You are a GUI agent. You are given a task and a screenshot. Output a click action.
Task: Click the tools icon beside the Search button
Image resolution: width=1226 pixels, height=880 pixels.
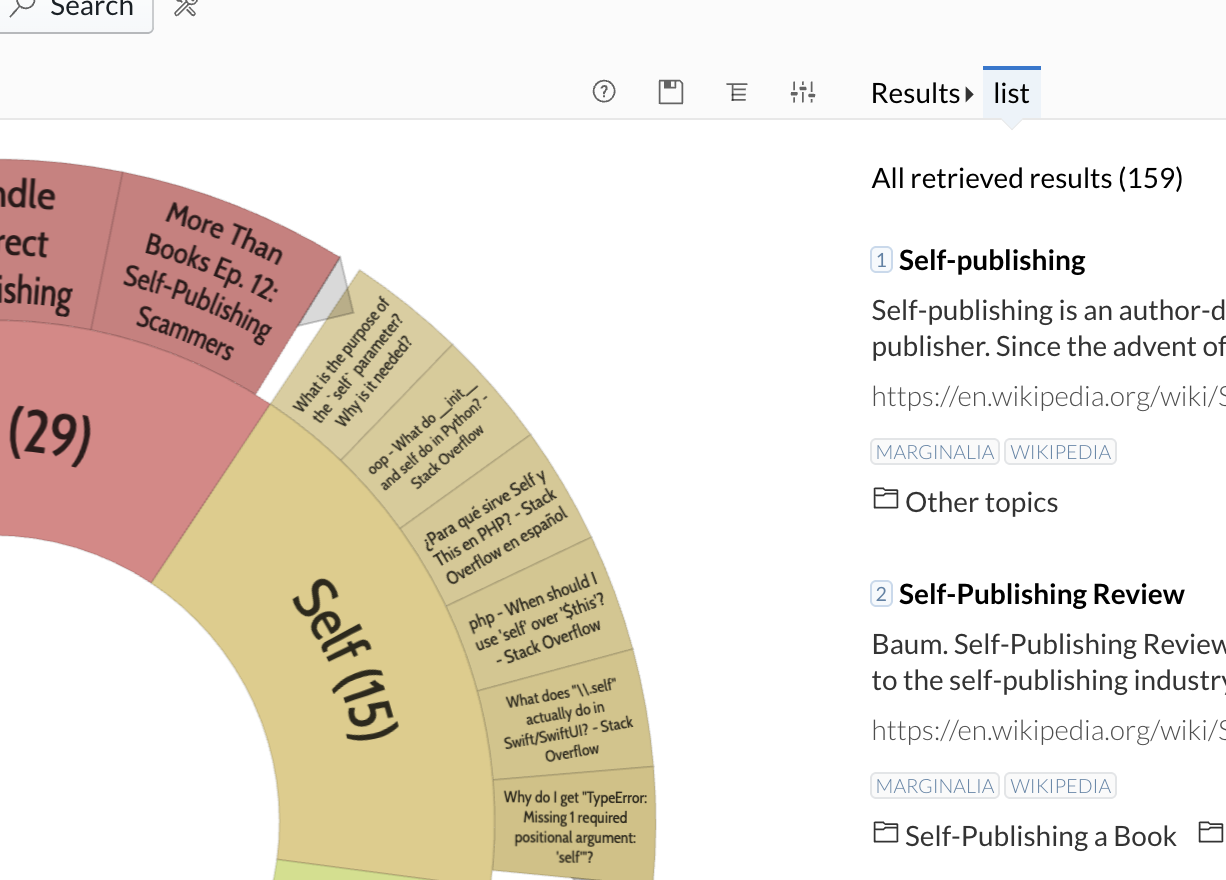click(x=185, y=8)
